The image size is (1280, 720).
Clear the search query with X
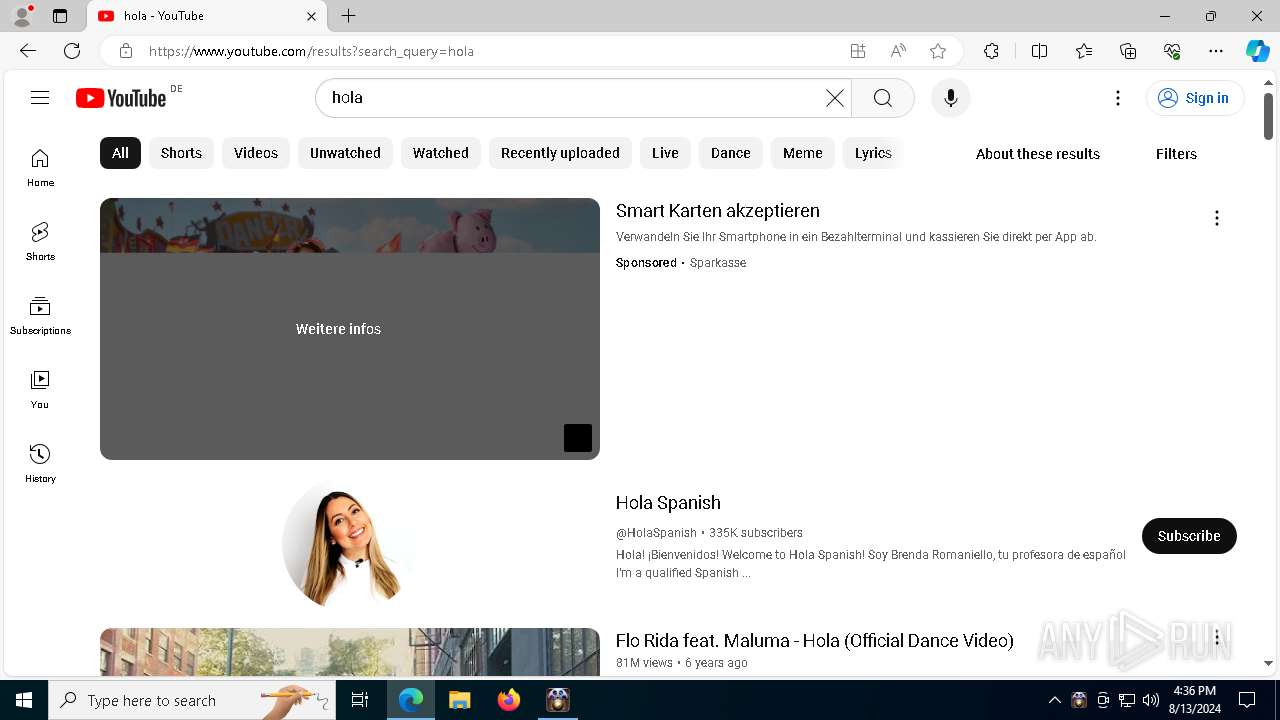click(835, 97)
